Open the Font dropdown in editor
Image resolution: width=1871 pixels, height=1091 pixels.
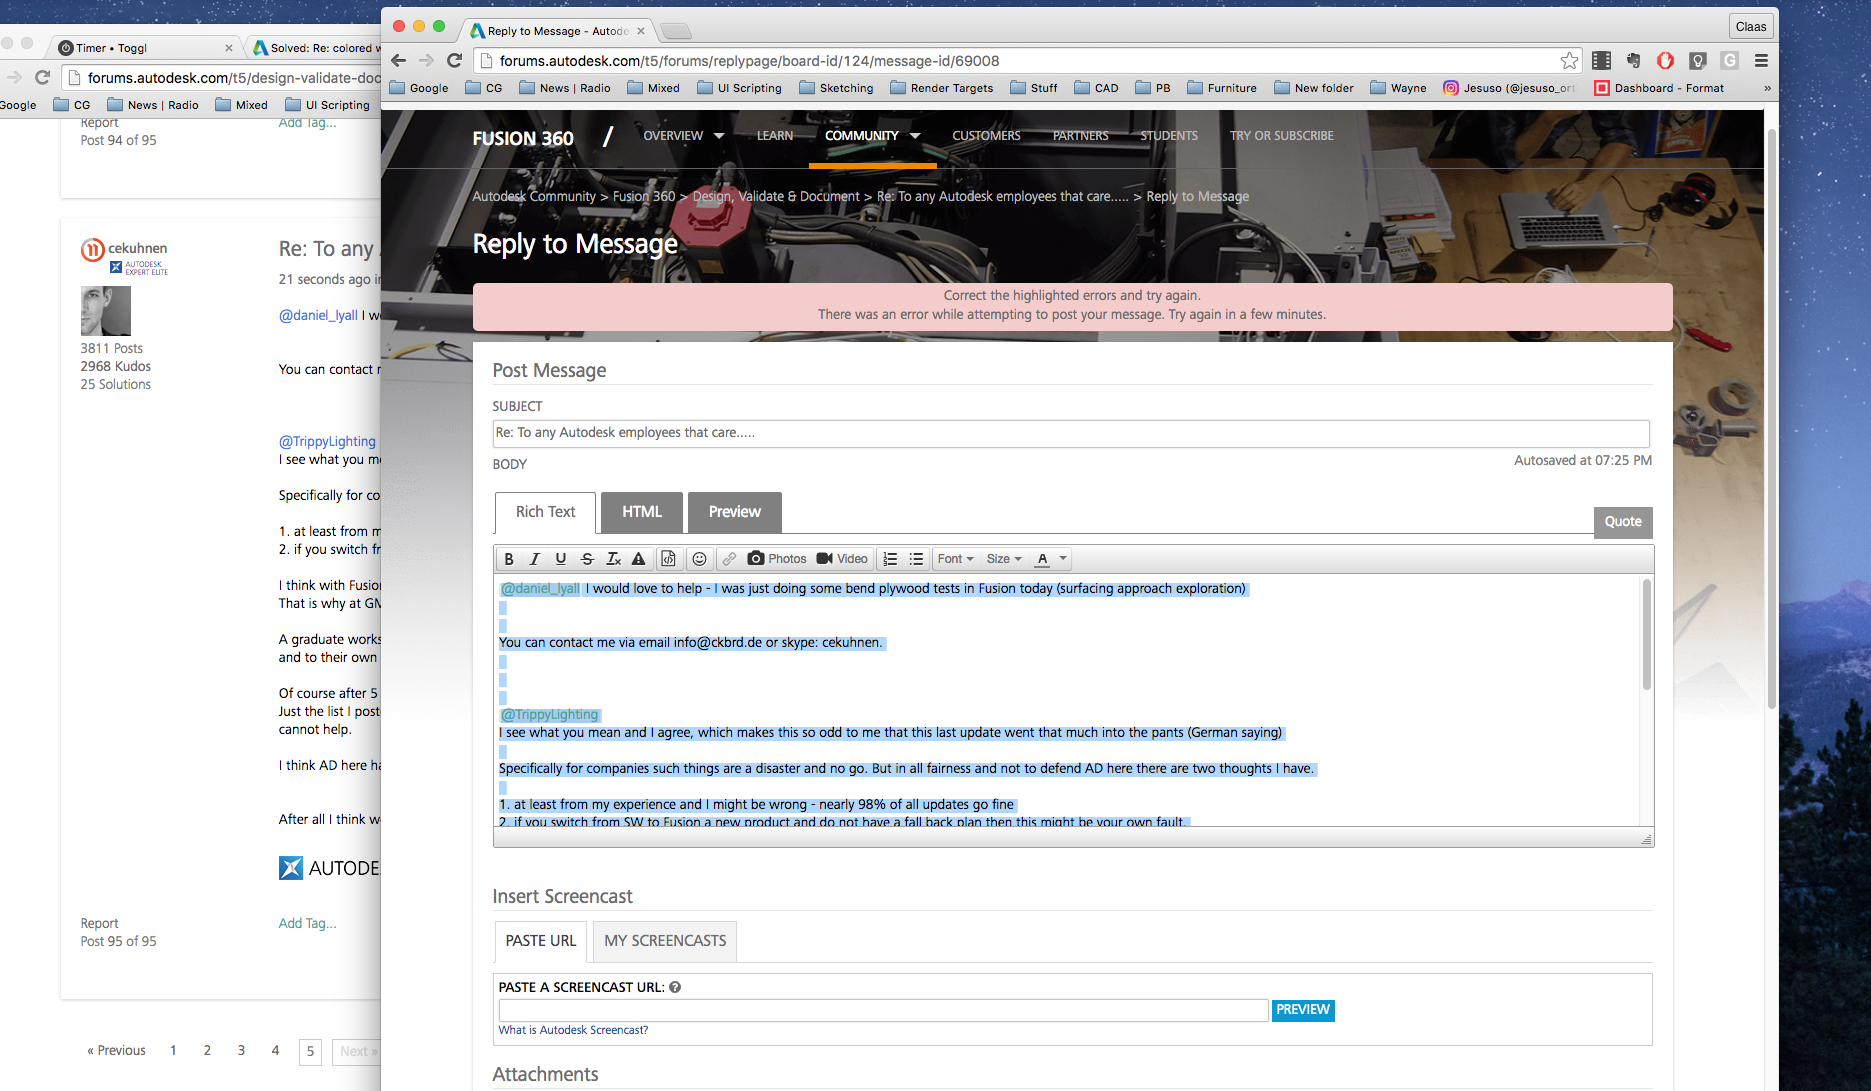(955, 559)
